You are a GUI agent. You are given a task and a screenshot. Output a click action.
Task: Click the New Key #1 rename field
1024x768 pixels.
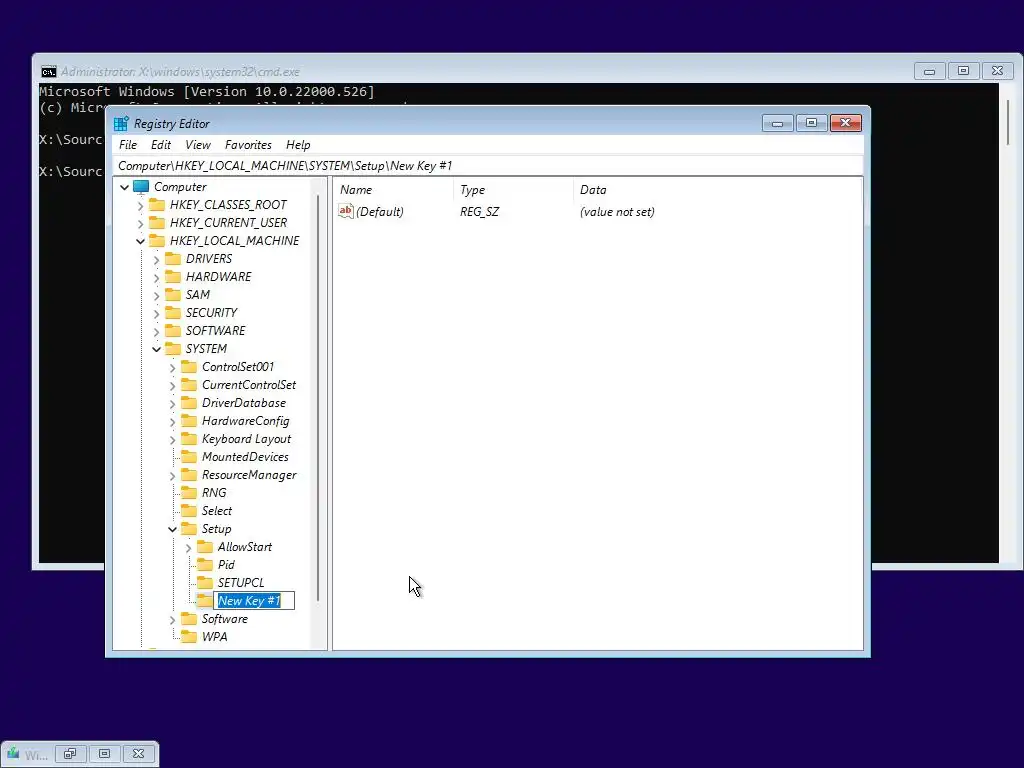(255, 601)
